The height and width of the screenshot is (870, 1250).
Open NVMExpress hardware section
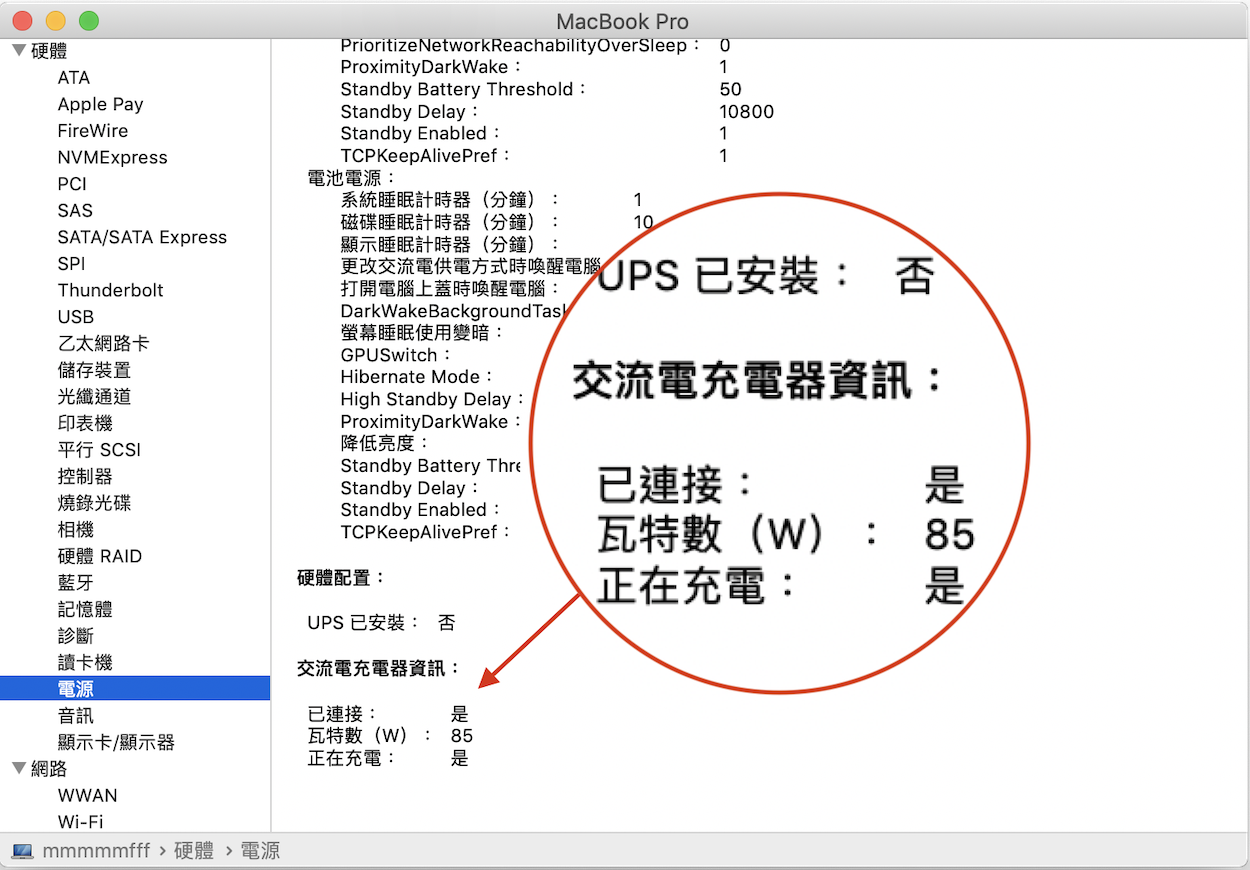coord(112,157)
